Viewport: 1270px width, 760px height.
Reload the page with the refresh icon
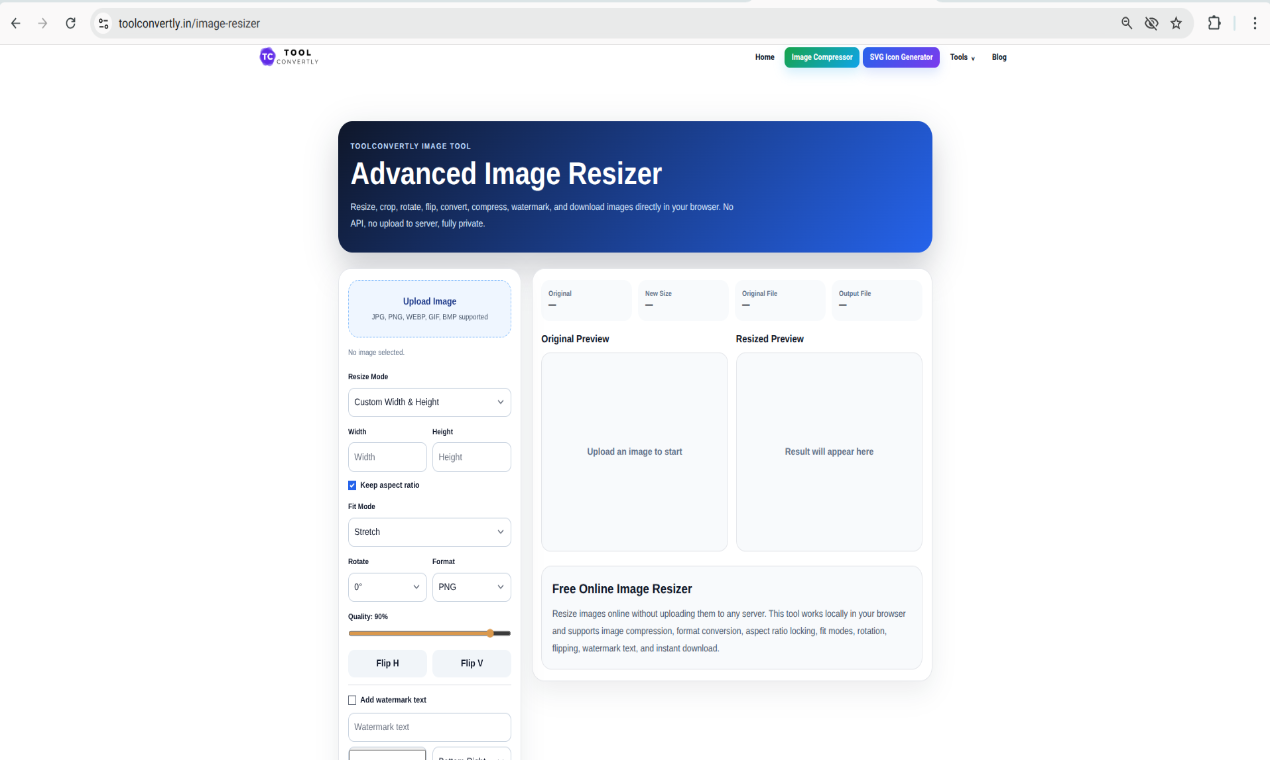point(70,23)
